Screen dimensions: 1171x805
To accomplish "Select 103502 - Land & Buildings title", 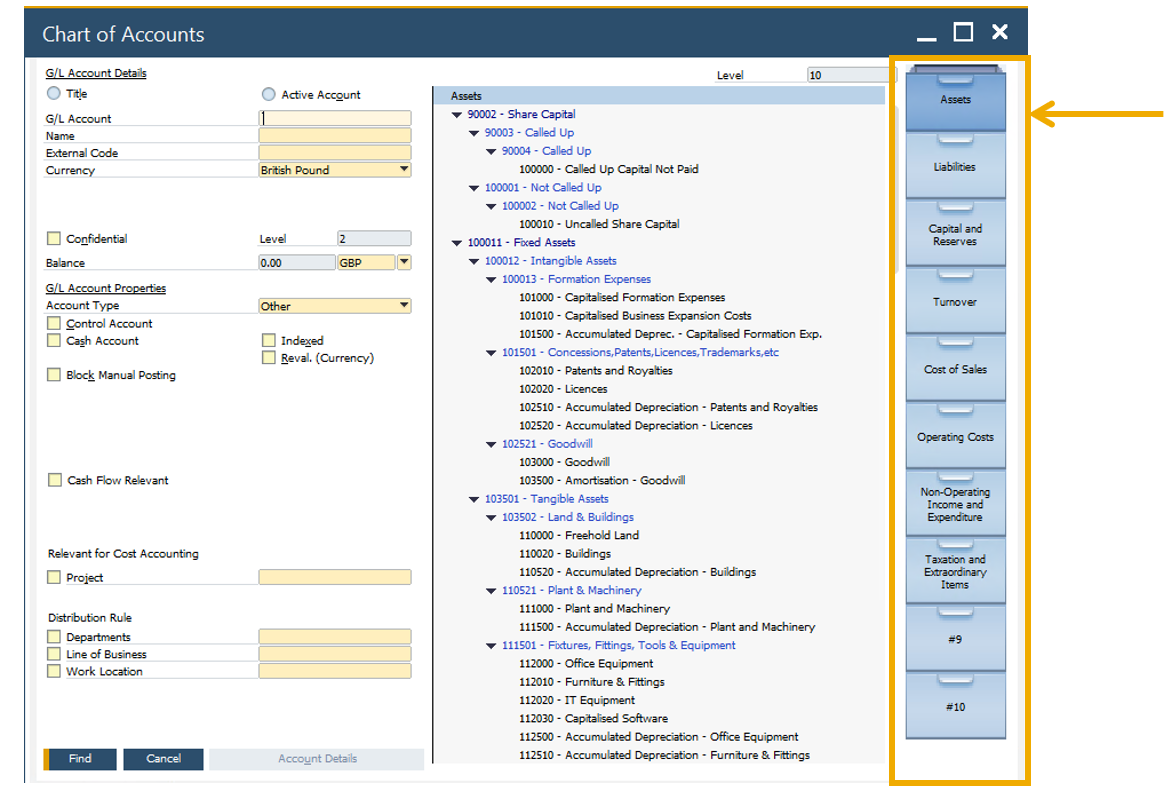I will pyautogui.click(x=568, y=518).
